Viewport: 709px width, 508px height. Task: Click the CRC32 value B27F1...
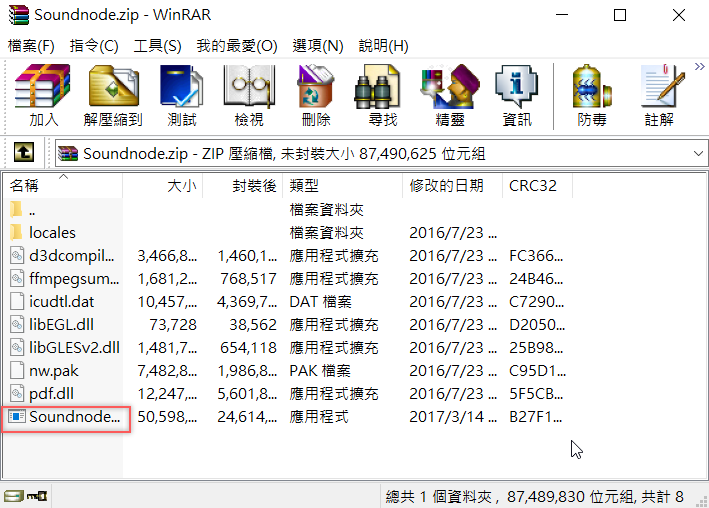coord(535,417)
